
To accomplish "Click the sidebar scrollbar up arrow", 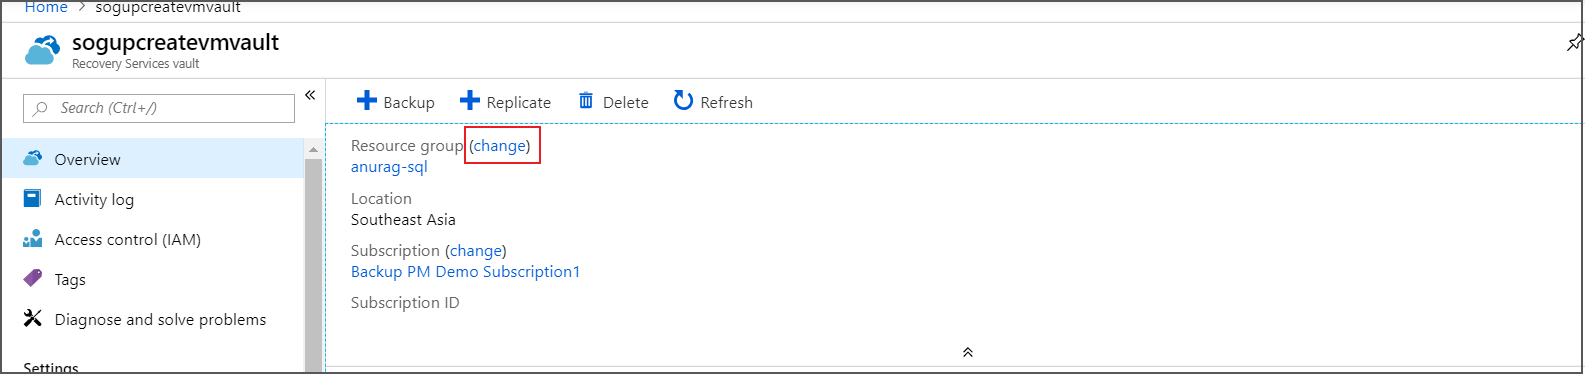I will click(313, 149).
